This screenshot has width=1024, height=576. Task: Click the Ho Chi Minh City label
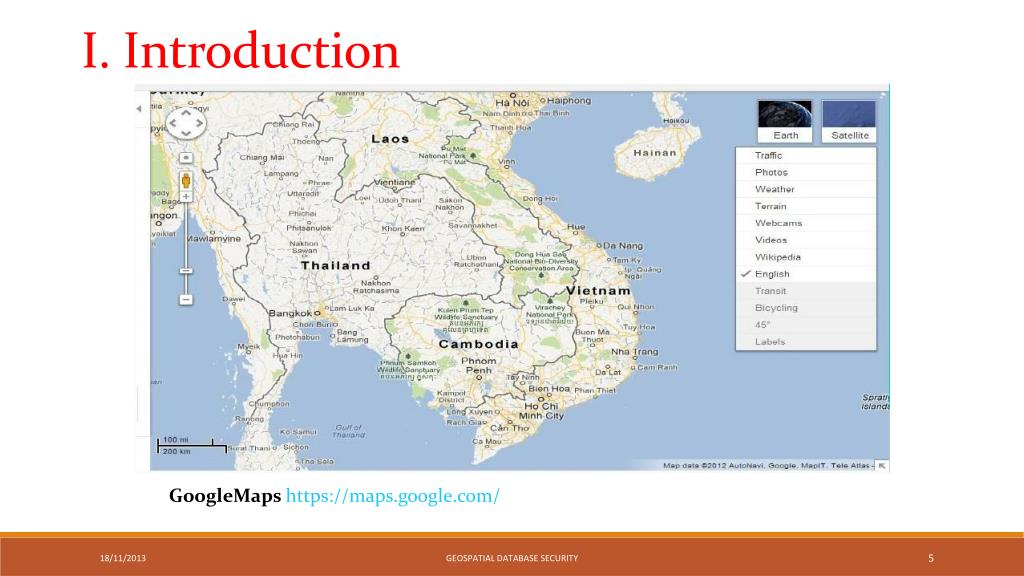tap(543, 411)
